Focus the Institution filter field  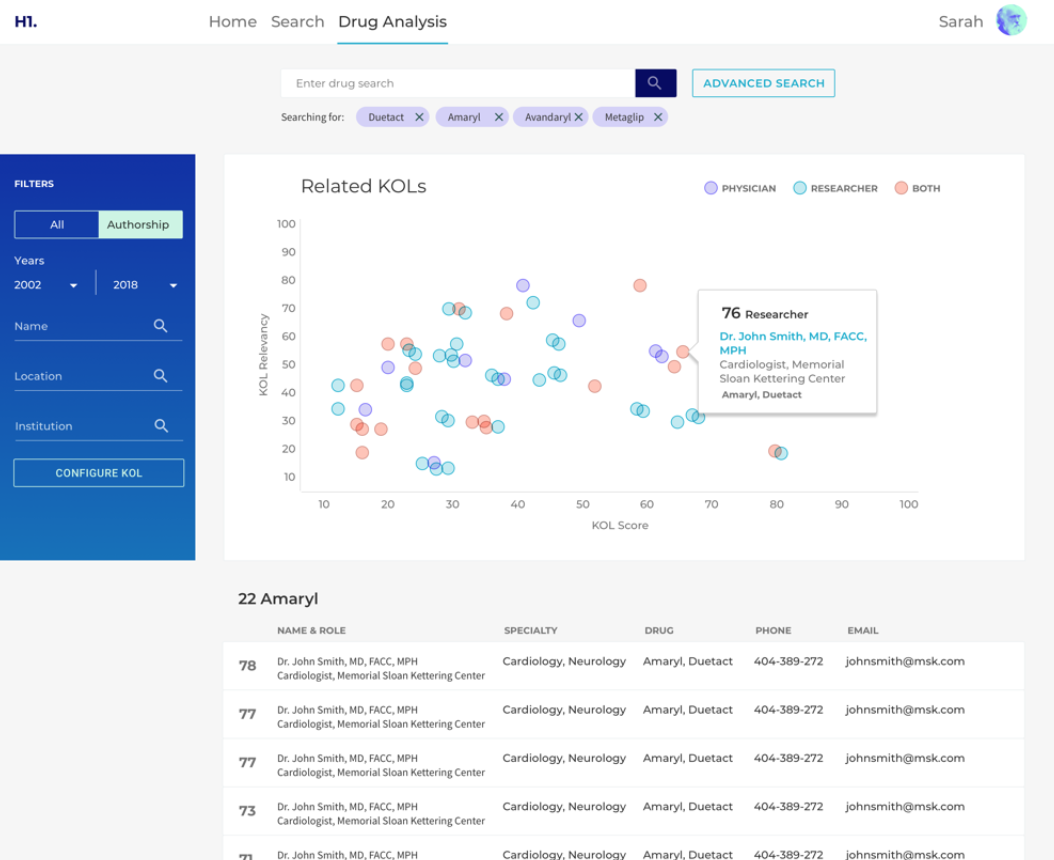(x=98, y=426)
